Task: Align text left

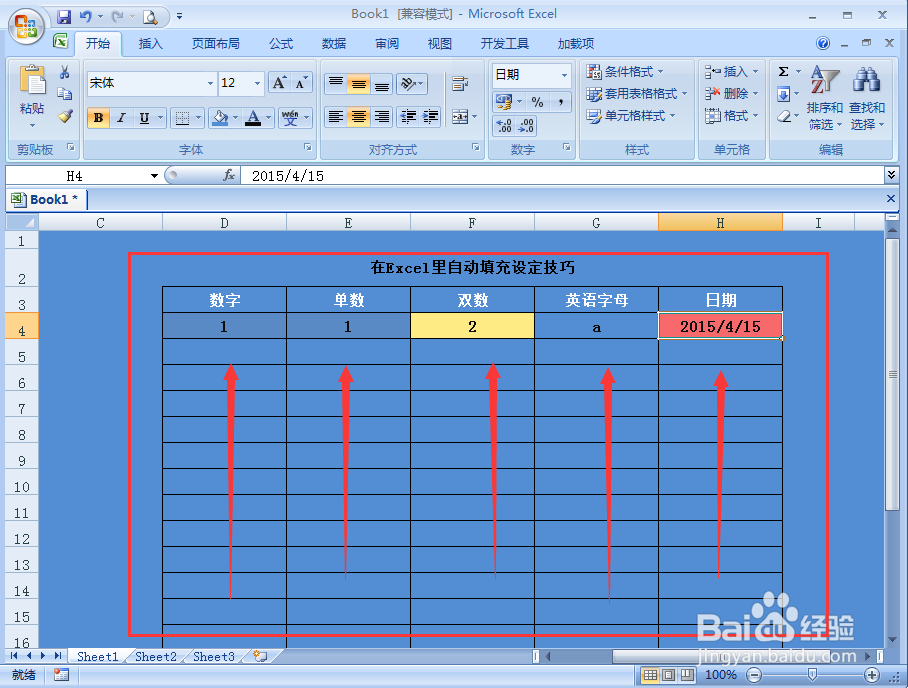Action: point(336,117)
